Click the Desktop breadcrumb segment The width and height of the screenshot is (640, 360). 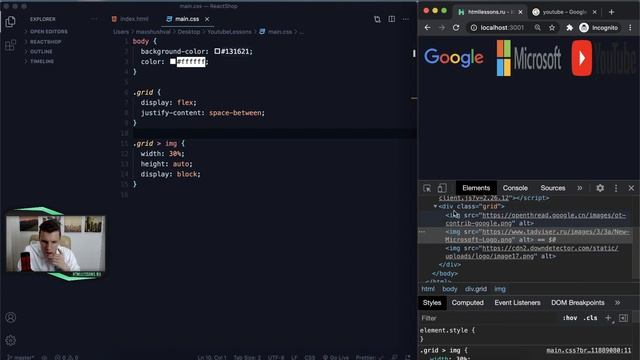(189, 31)
